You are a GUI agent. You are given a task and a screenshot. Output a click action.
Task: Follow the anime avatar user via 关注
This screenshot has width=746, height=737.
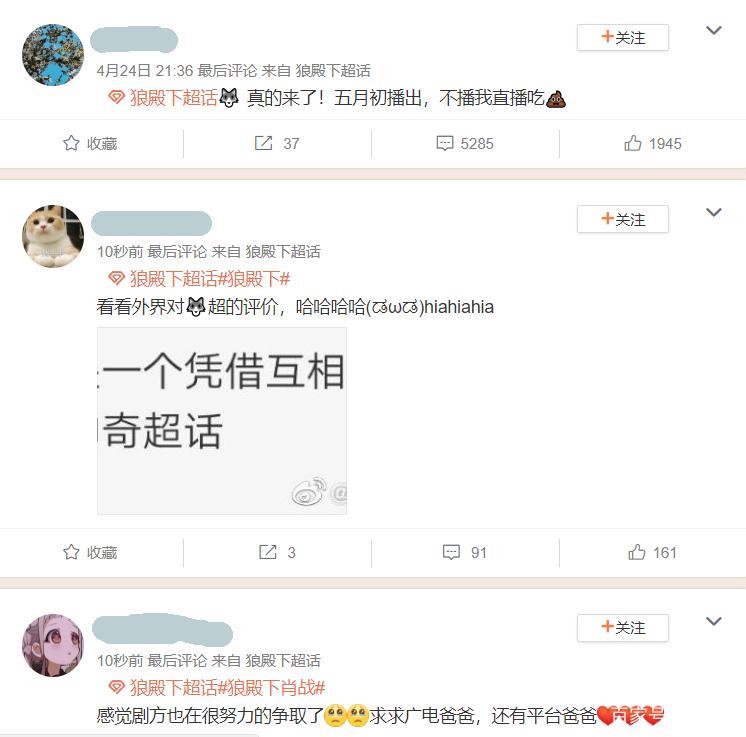[623, 628]
